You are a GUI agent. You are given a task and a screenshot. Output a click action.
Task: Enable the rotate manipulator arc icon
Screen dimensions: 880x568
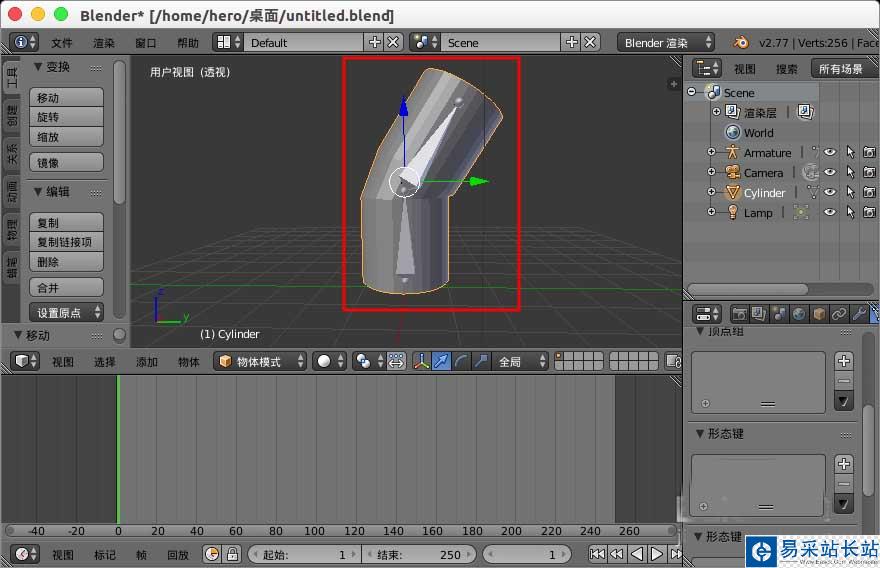pyautogui.click(x=461, y=361)
